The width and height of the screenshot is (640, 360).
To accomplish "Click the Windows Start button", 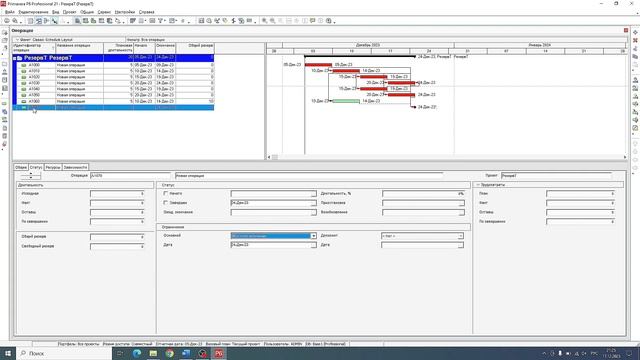I will tap(8, 353).
